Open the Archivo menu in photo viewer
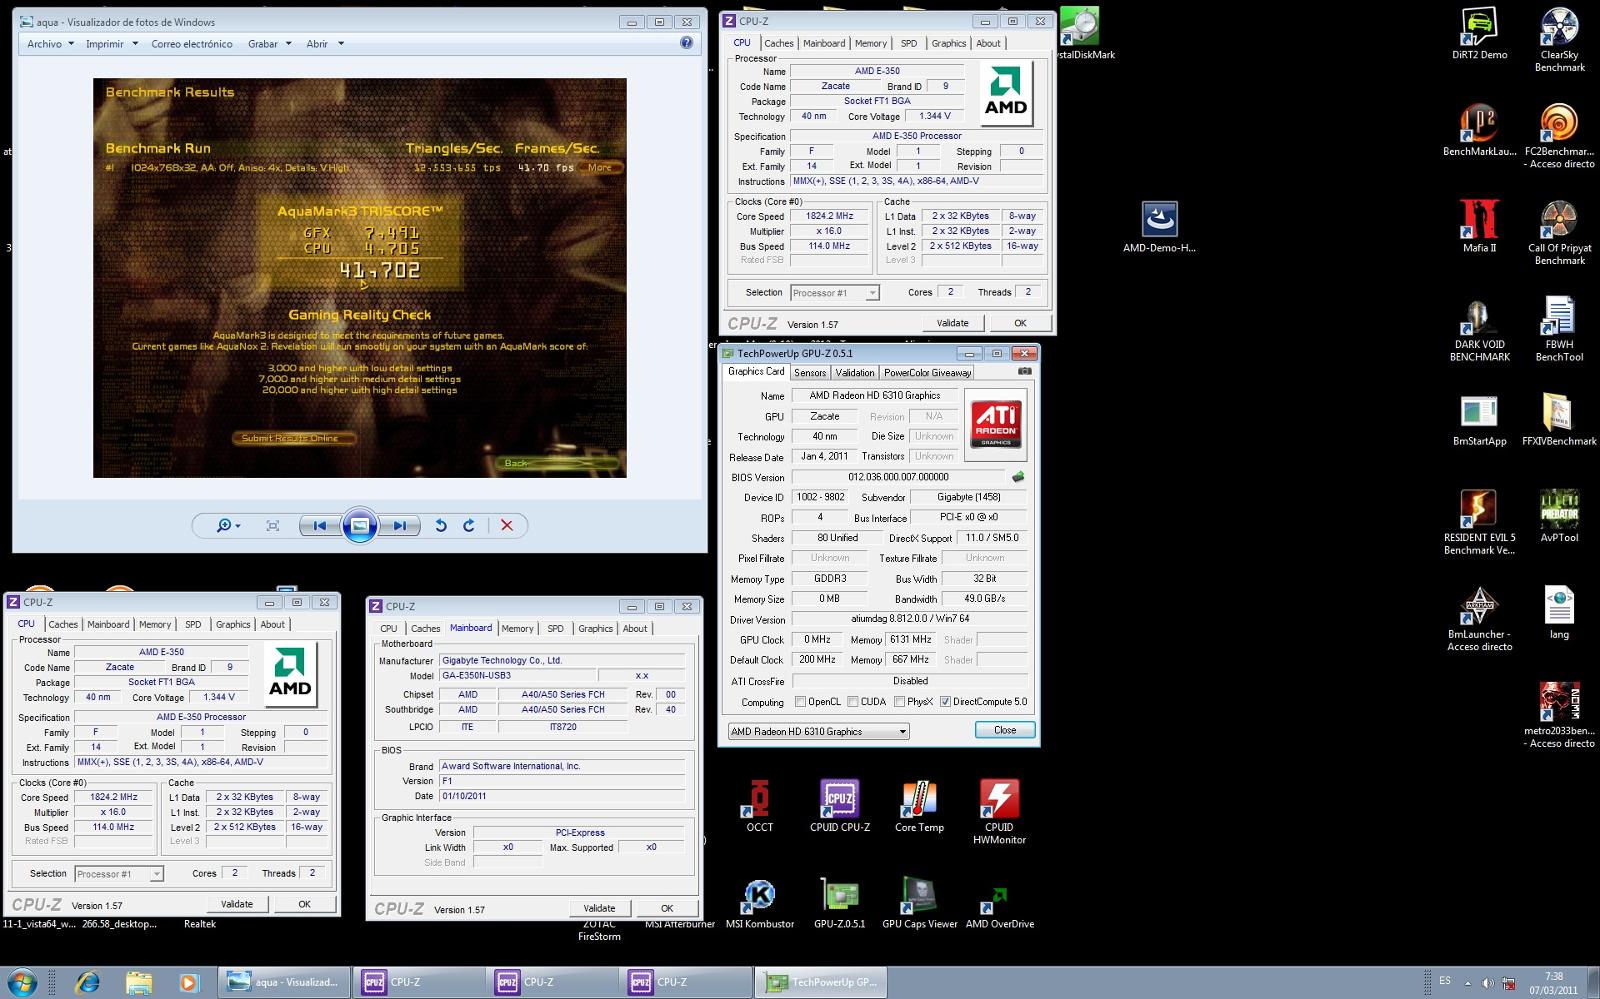Viewport: 1600px width, 999px height. (50, 44)
